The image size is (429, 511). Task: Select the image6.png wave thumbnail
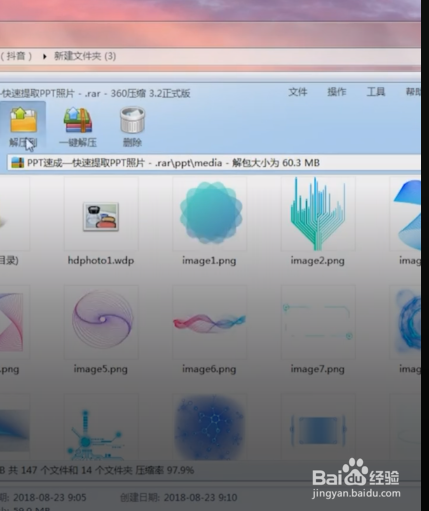click(x=209, y=323)
